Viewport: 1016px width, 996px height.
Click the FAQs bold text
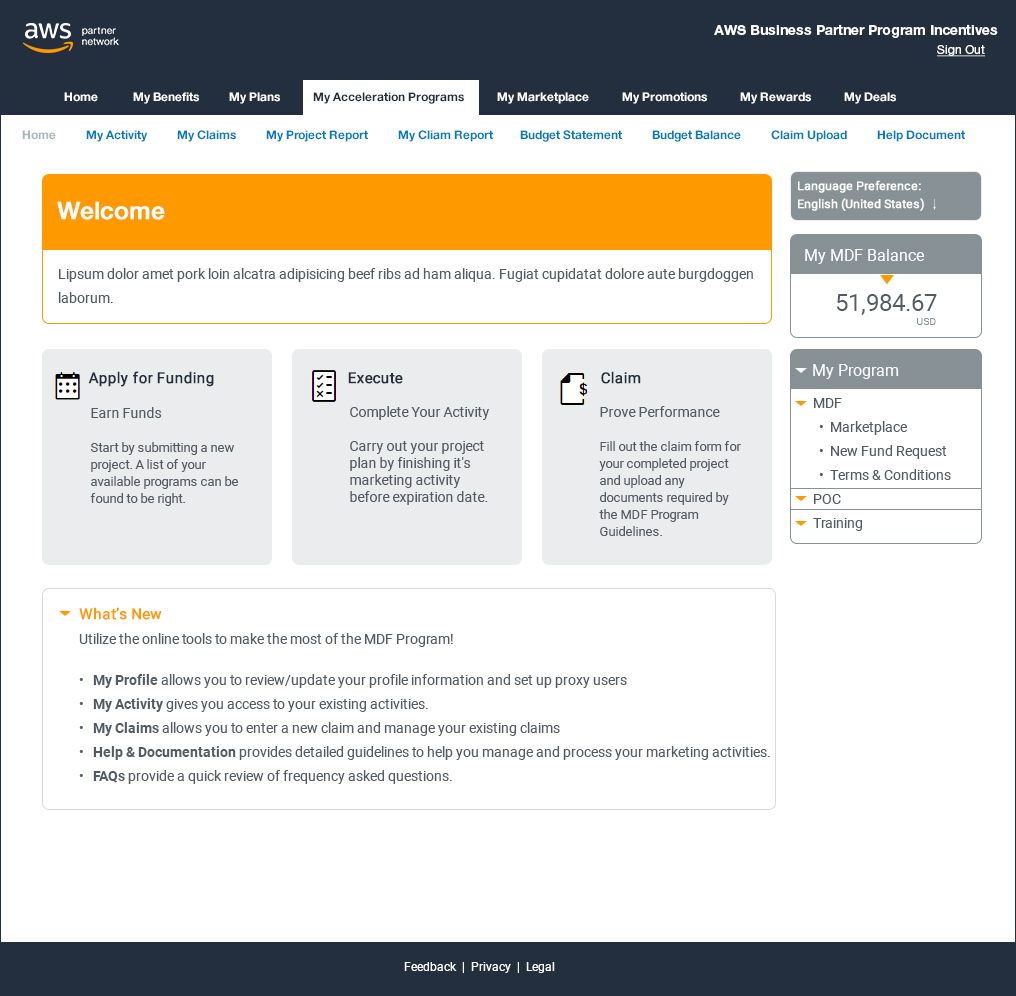point(109,776)
